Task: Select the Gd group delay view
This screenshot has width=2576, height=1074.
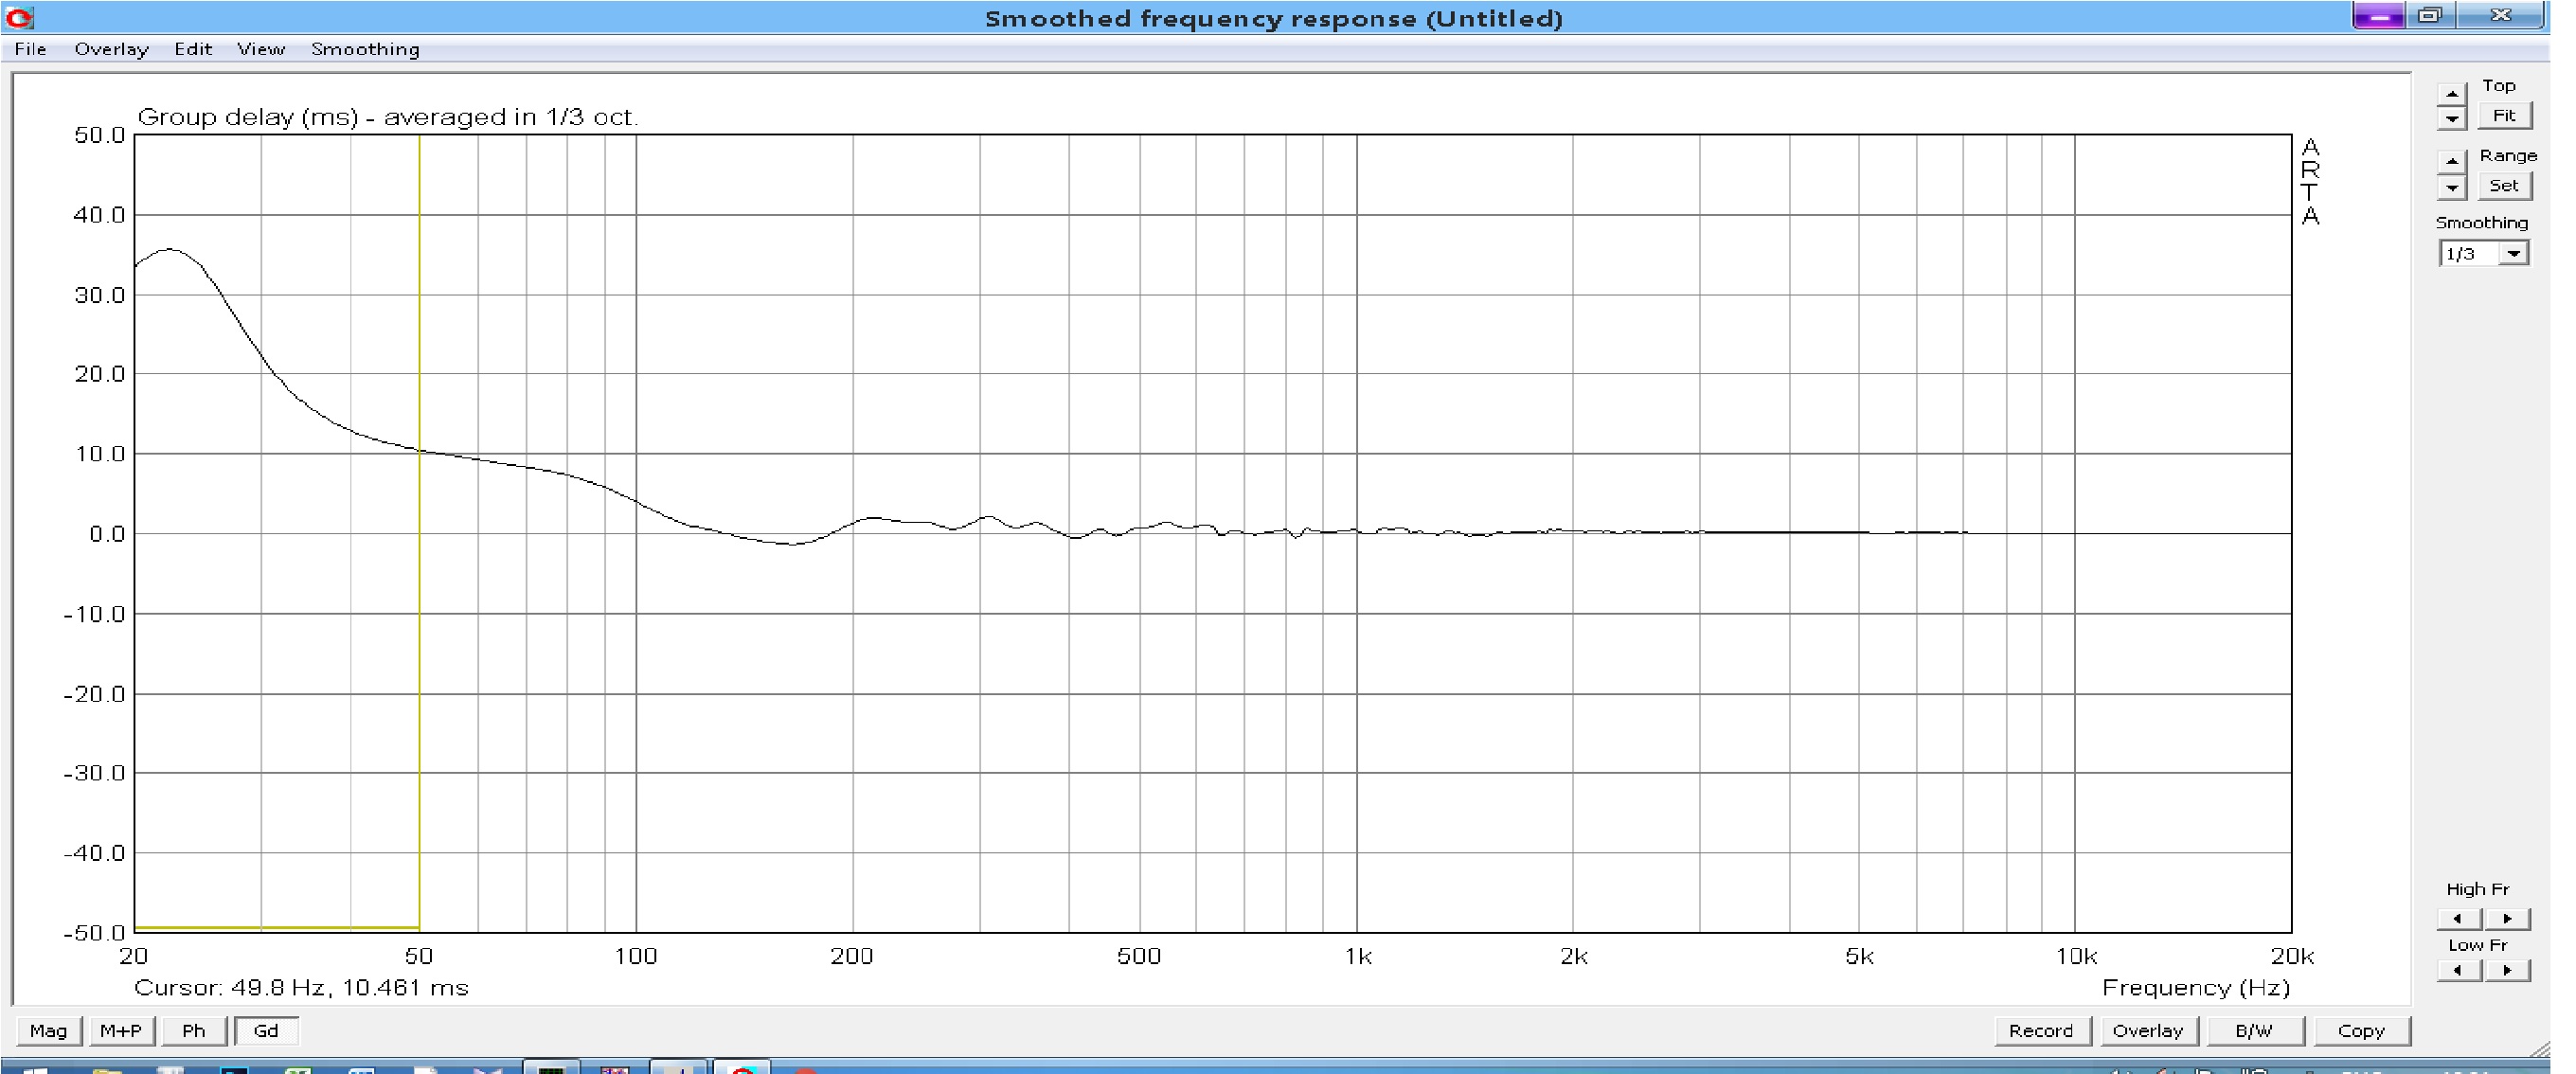Action: tap(266, 1030)
